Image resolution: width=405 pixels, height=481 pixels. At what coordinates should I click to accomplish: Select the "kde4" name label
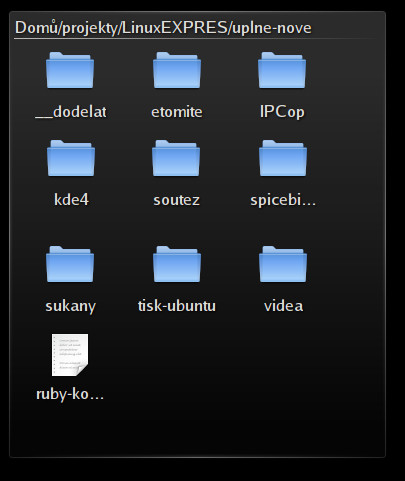coord(71,200)
